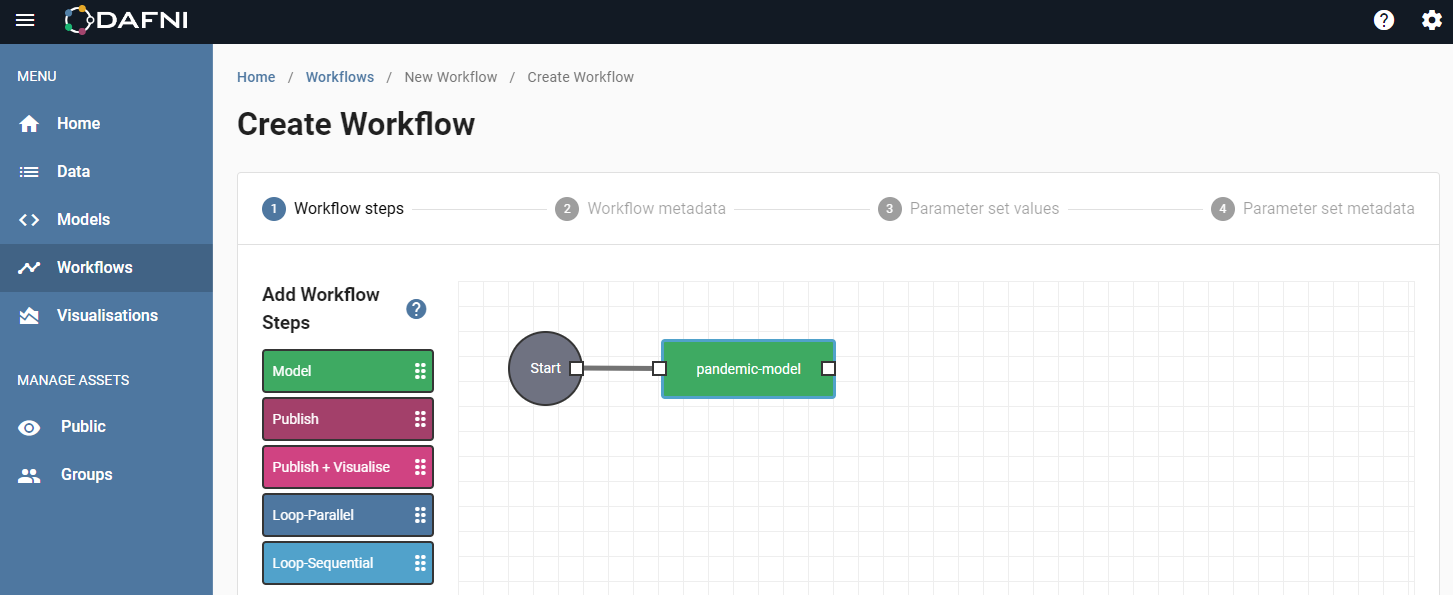
Task: Click the help question-mark icon in the top bar
Action: point(1383,19)
